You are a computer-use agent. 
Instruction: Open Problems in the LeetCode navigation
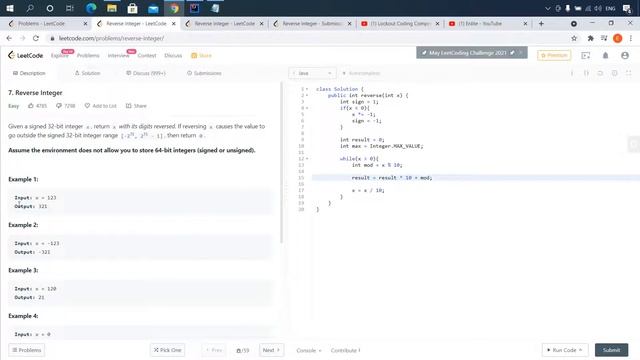pos(88,56)
